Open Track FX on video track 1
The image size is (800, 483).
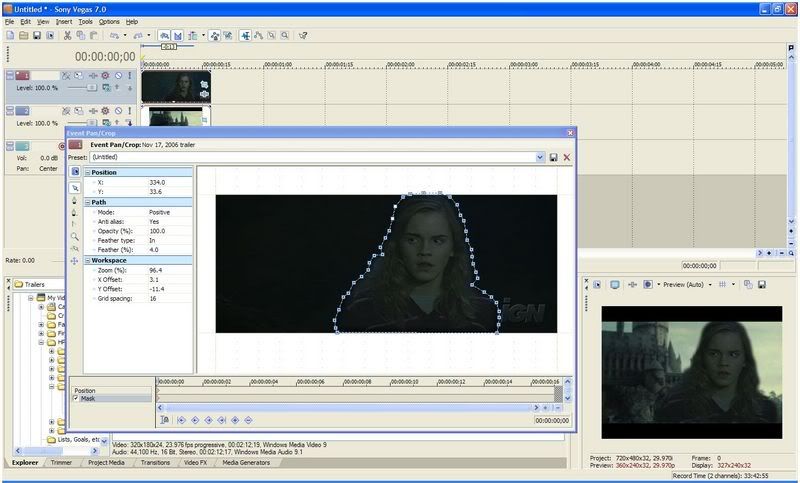93,75
